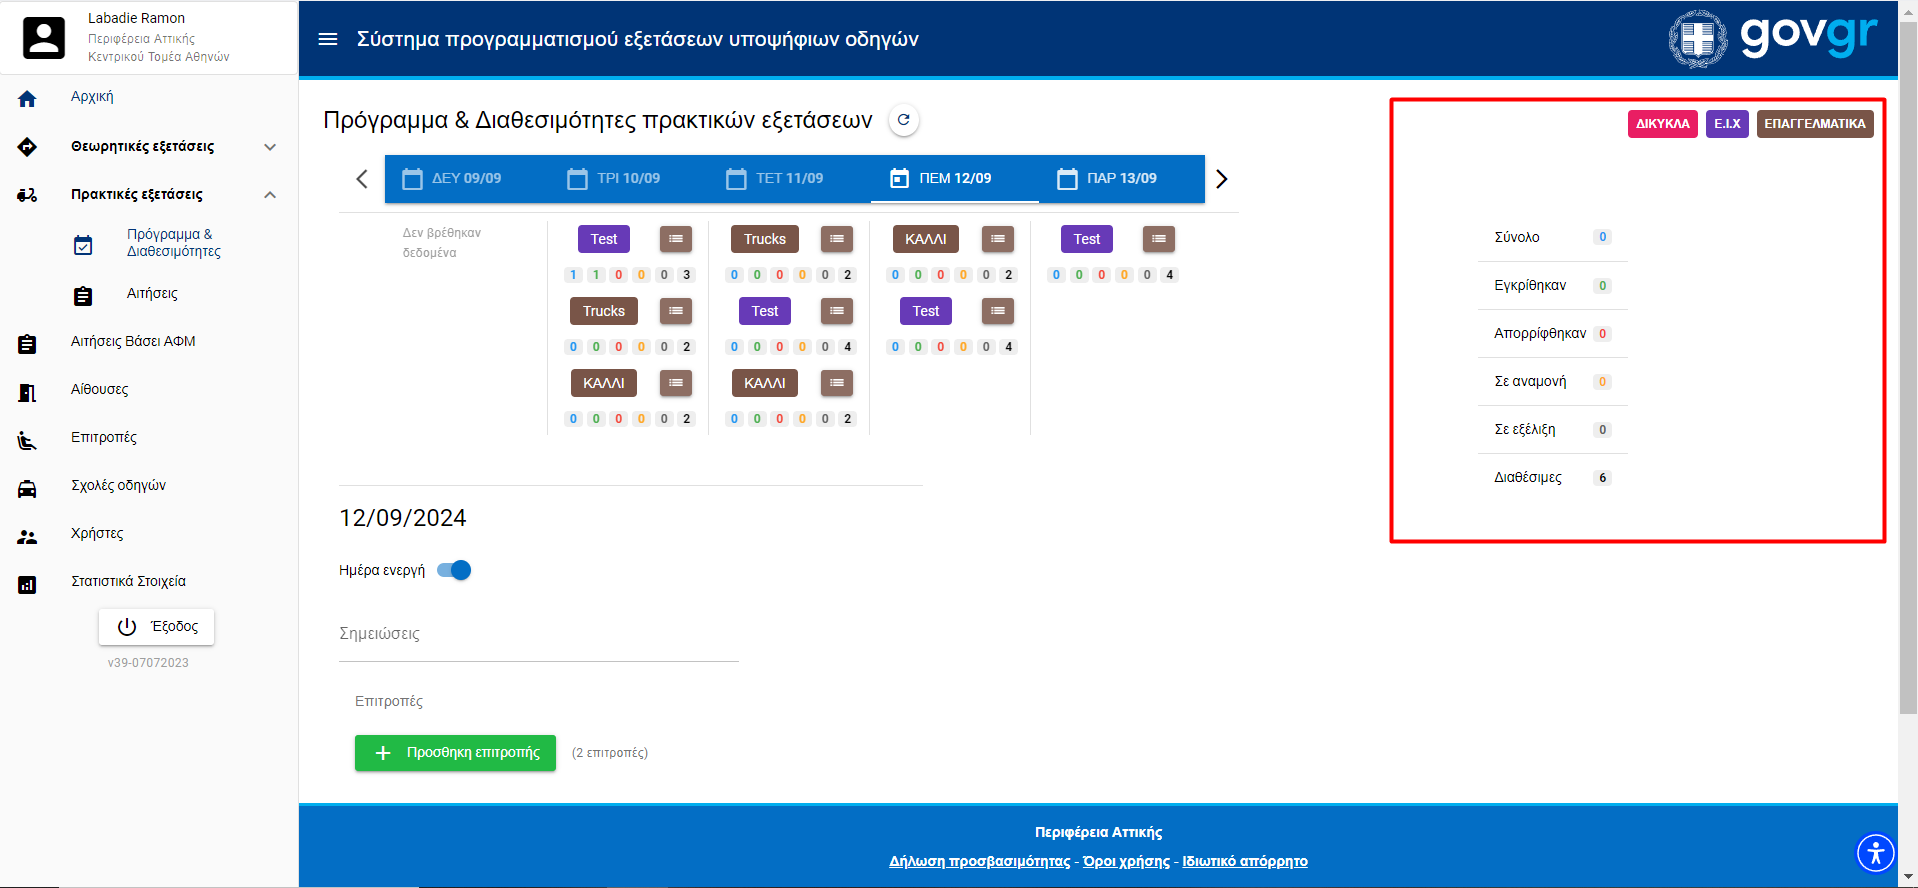This screenshot has height=888, width=1918.
Task: Click list icon beside Friday's Test slot
Action: [x=1158, y=239]
